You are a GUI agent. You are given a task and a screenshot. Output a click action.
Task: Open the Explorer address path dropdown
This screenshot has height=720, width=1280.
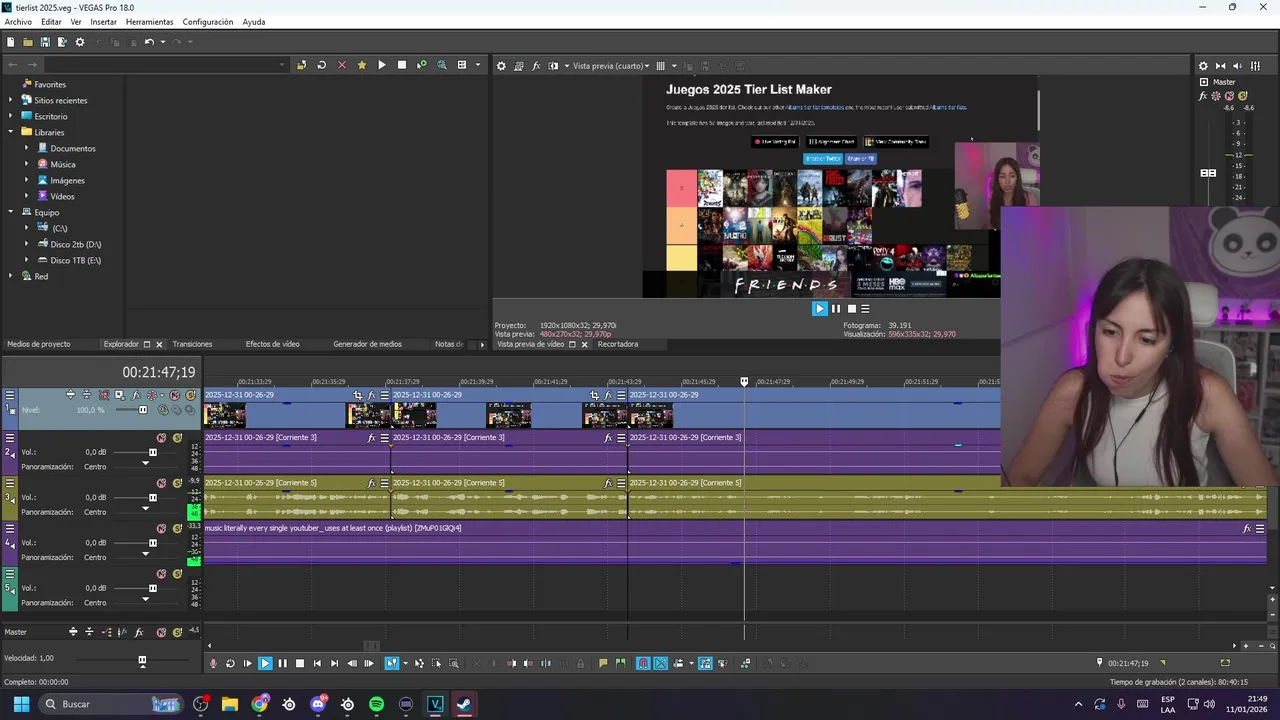[x=282, y=65]
